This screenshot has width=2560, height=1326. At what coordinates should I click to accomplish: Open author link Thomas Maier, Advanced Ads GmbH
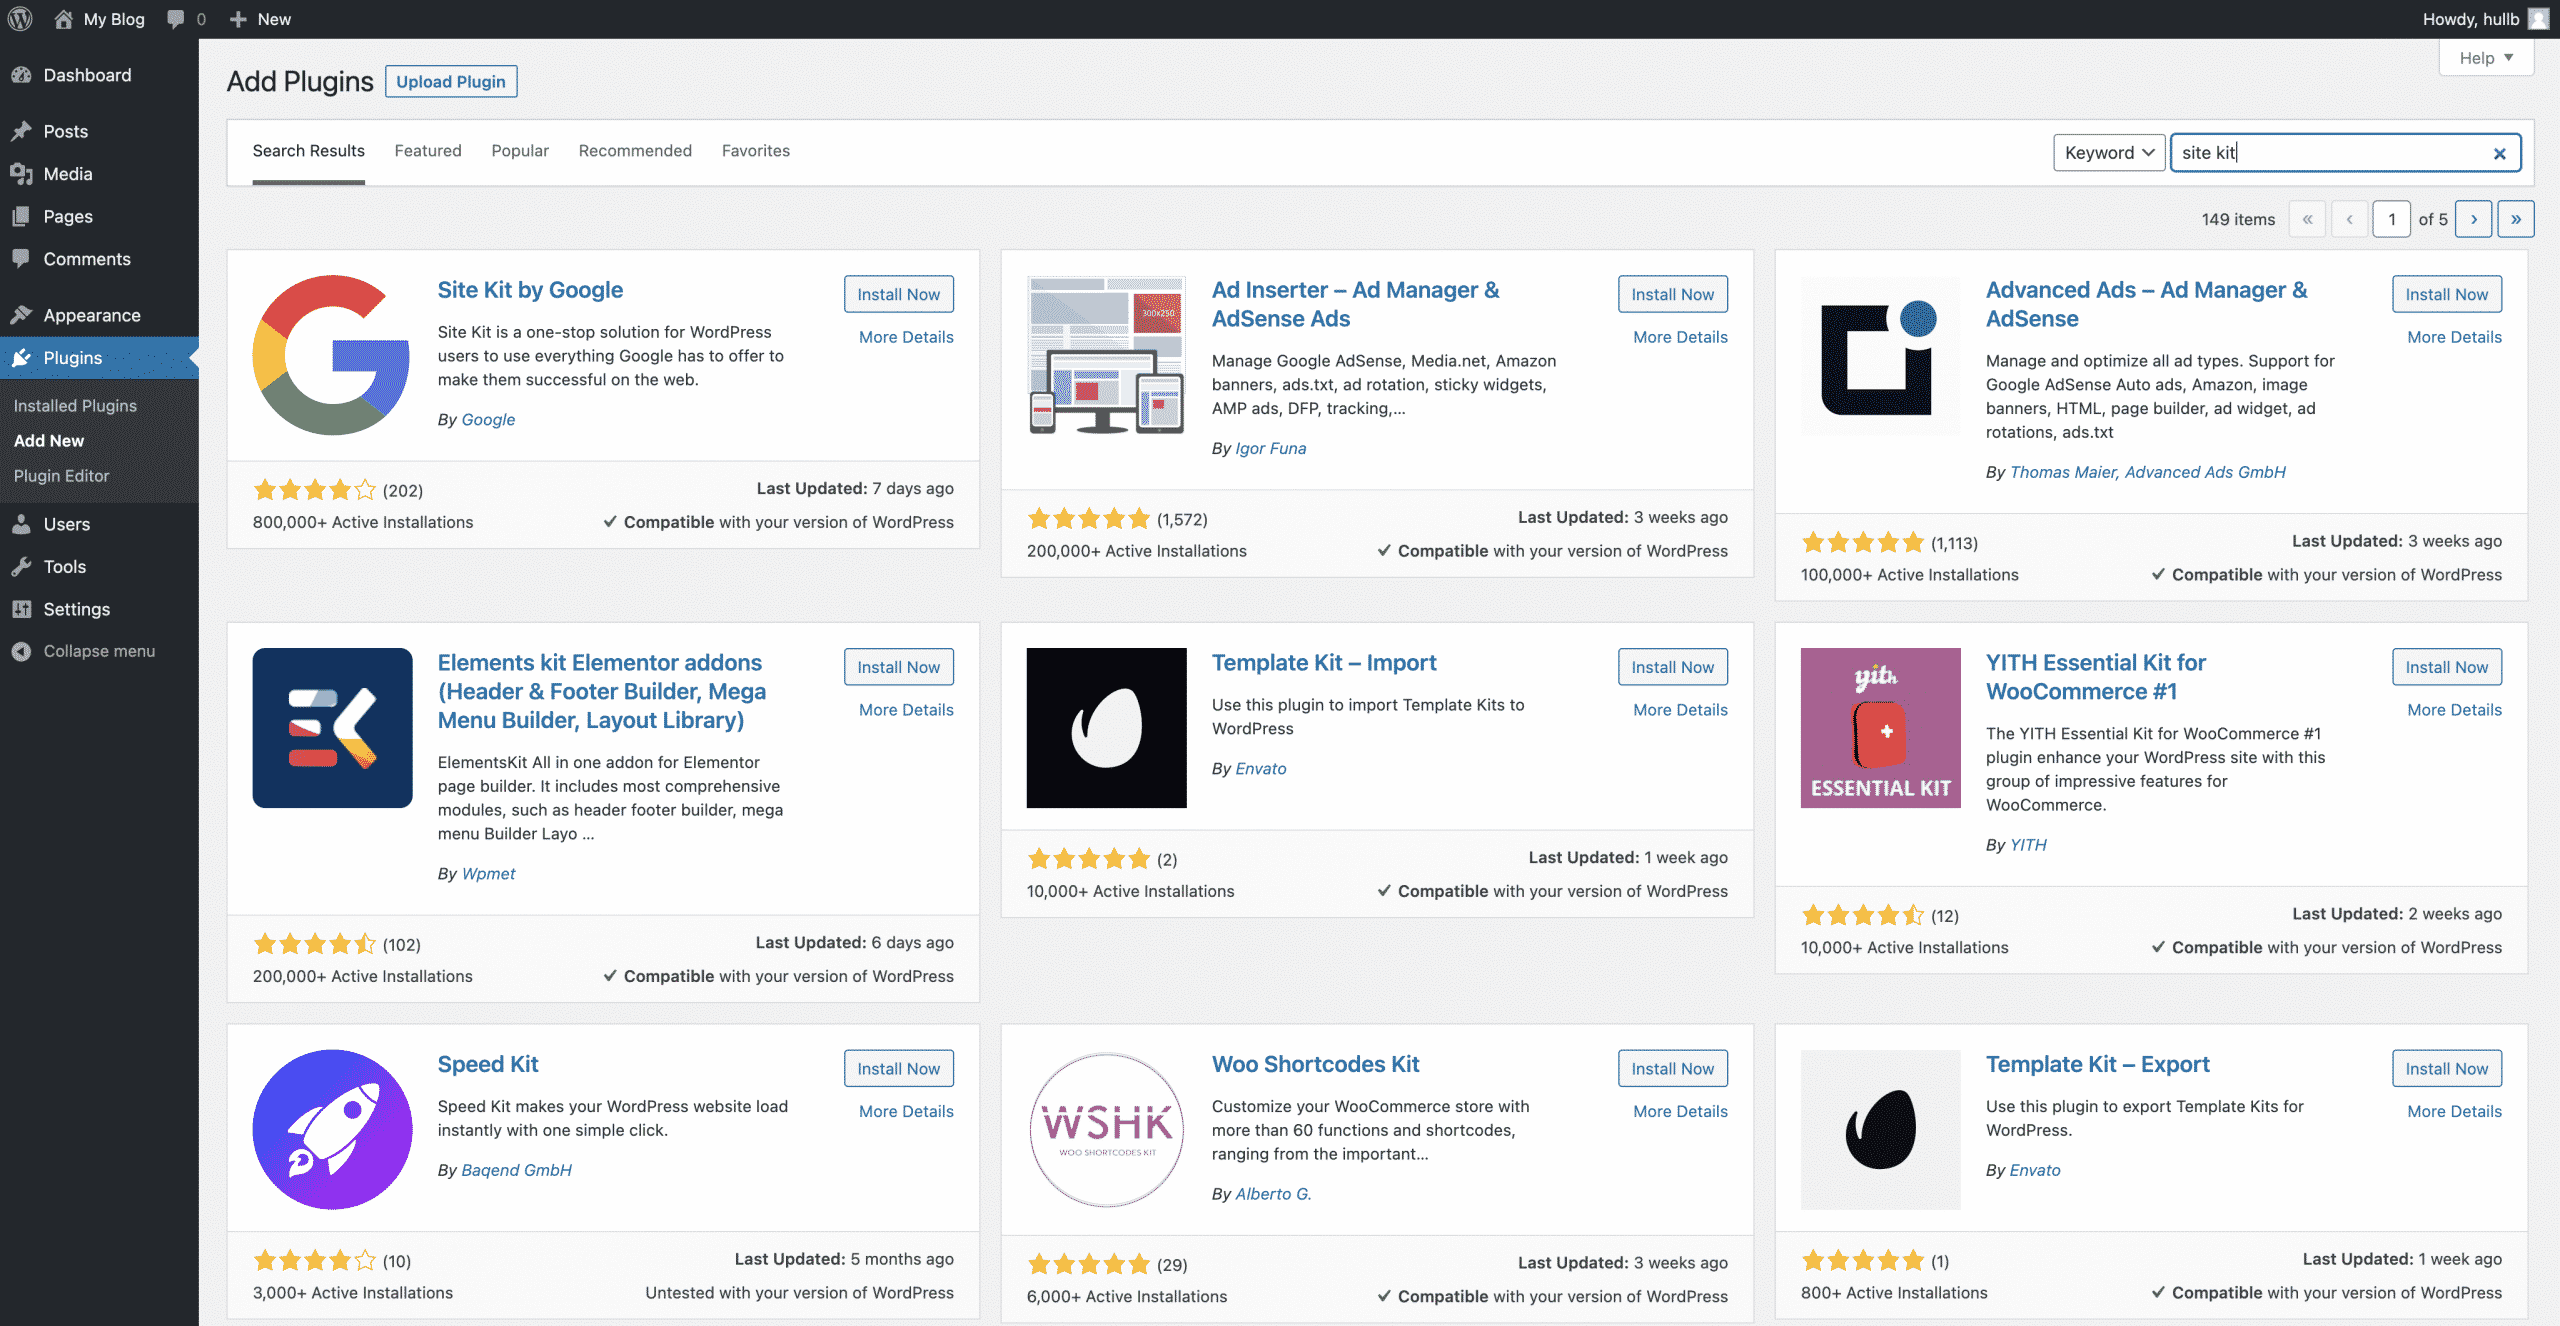pyautogui.click(x=2148, y=472)
